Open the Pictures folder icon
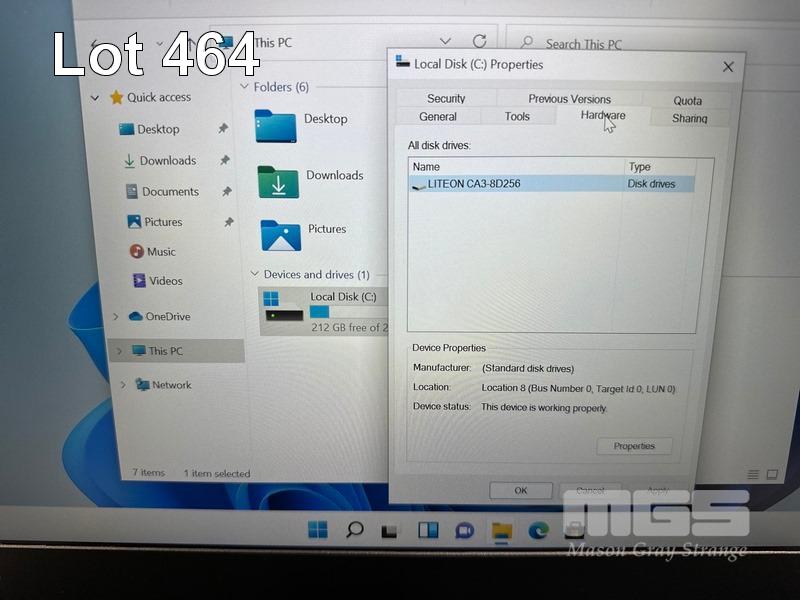 tap(280, 235)
